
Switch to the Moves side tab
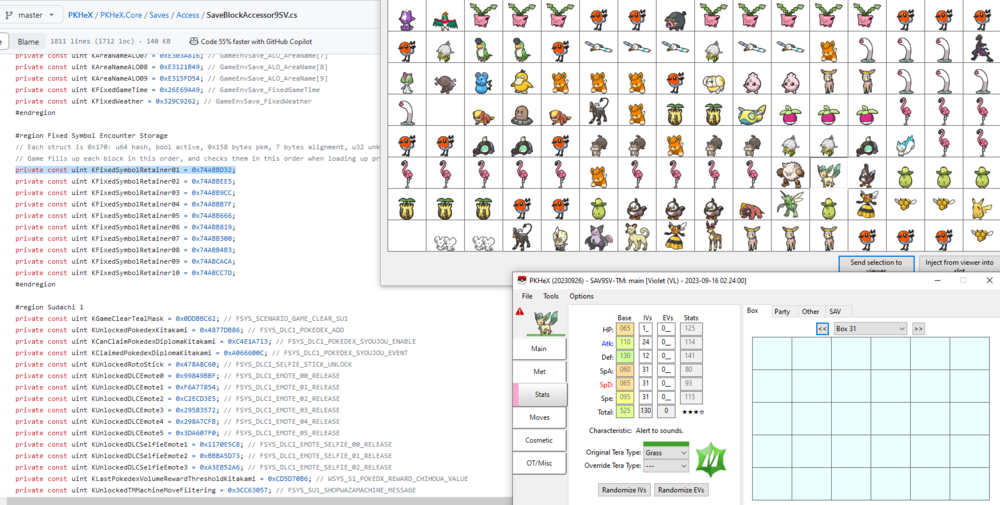click(x=539, y=417)
